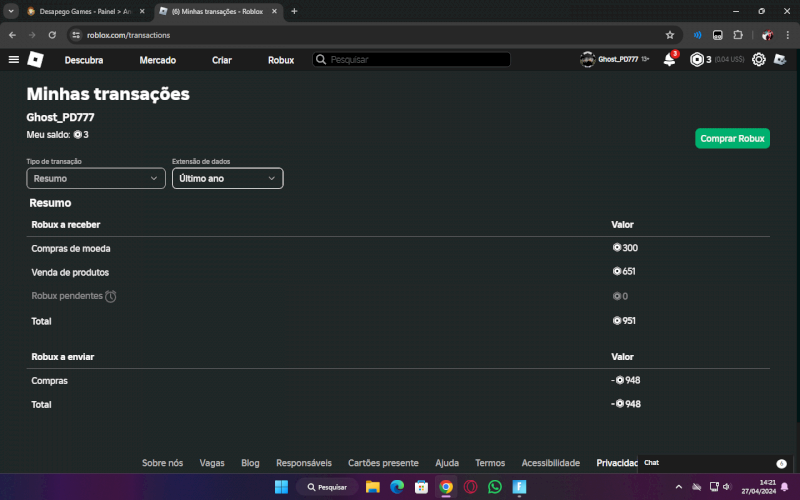Click the Robux pendentes label
800x500 pixels.
point(67,296)
